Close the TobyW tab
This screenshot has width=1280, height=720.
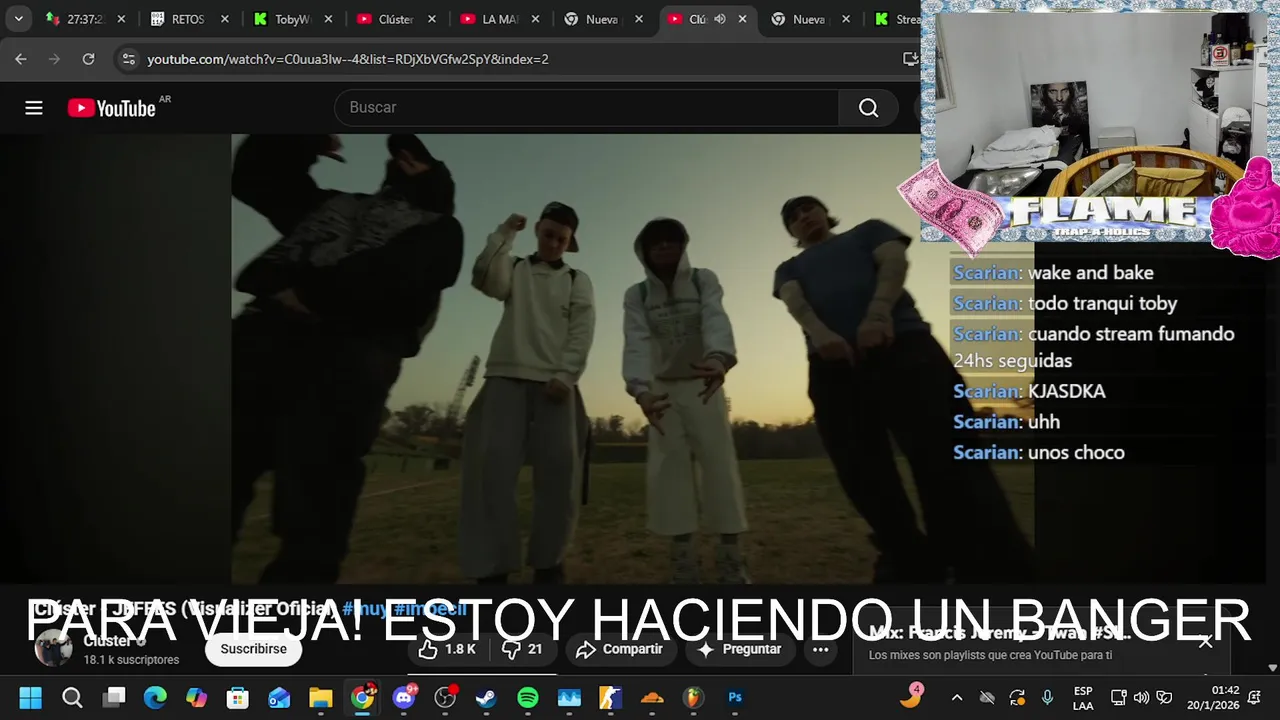pos(328,19)
